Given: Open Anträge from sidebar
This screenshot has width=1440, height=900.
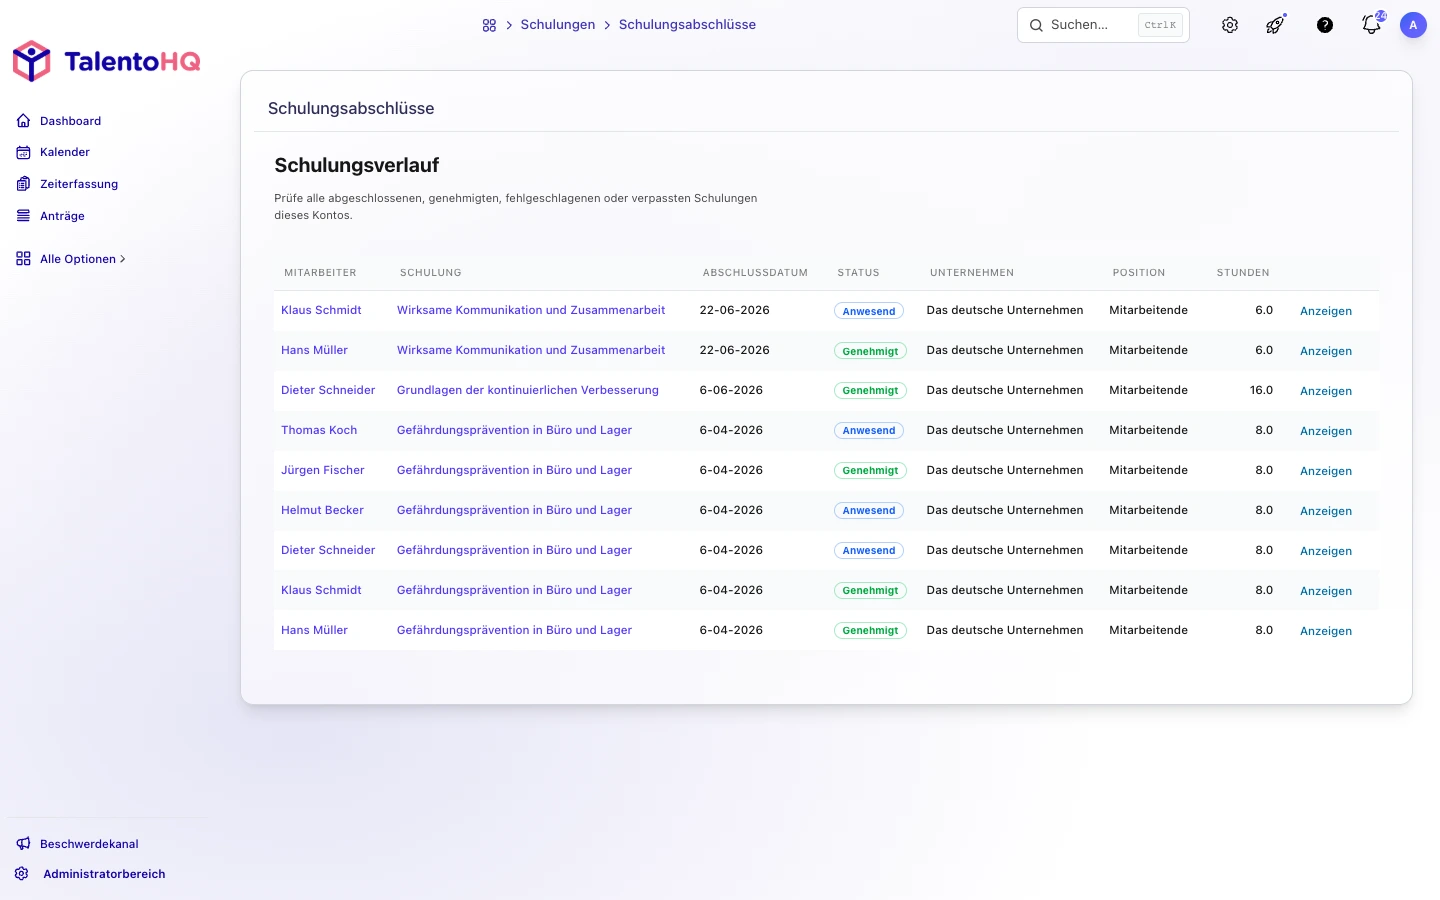Looking at the screenshot, I should tap(62, 216).
